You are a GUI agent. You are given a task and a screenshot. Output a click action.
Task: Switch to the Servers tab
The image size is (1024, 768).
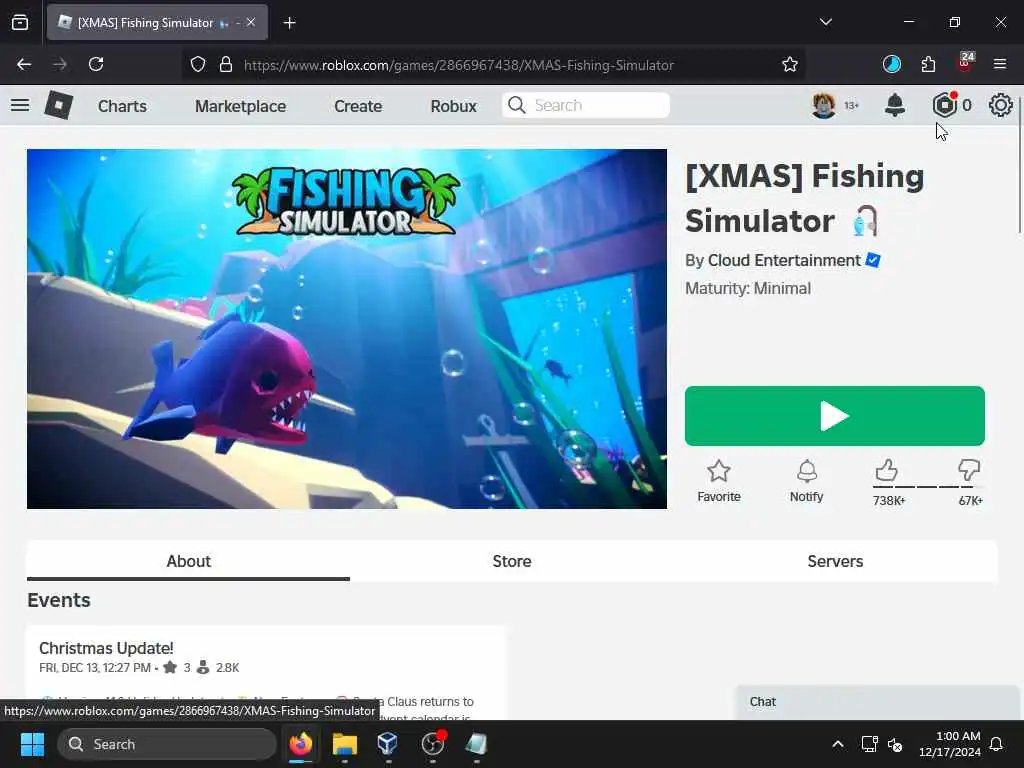(835, 561)
